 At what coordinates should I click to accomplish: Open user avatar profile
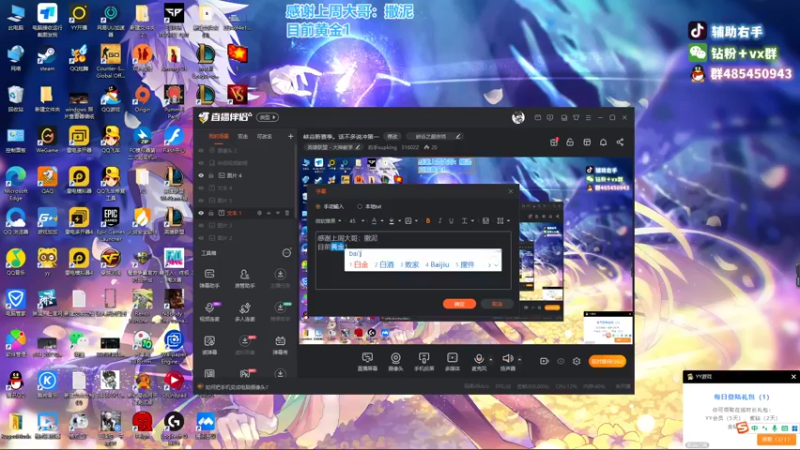(x=518, y=118)
